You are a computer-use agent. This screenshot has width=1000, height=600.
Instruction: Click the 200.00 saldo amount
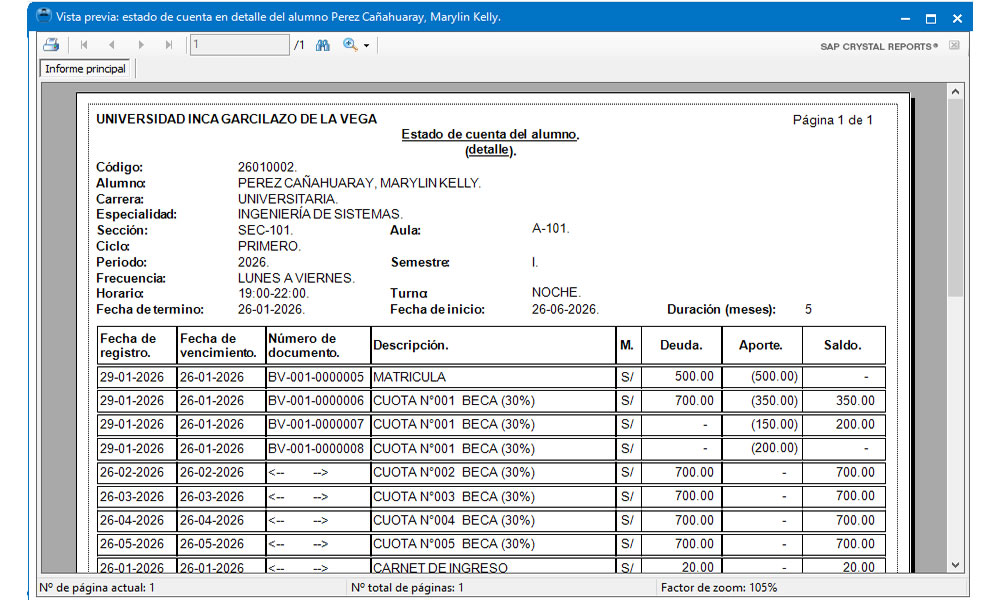pyautogui.click(x=855, y=424)
